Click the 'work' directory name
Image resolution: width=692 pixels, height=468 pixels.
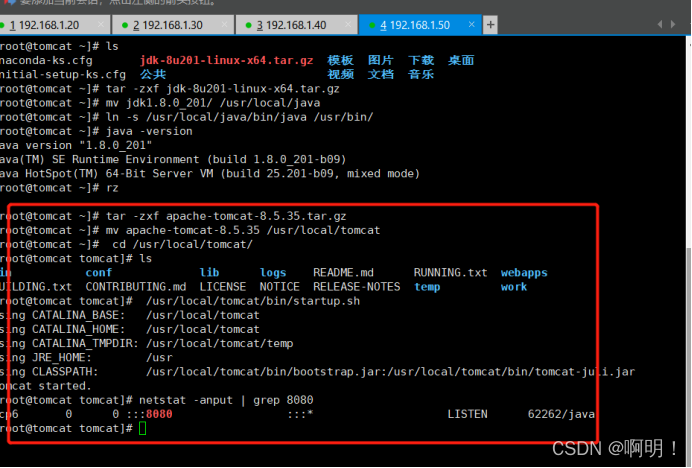tap(514, 287)
